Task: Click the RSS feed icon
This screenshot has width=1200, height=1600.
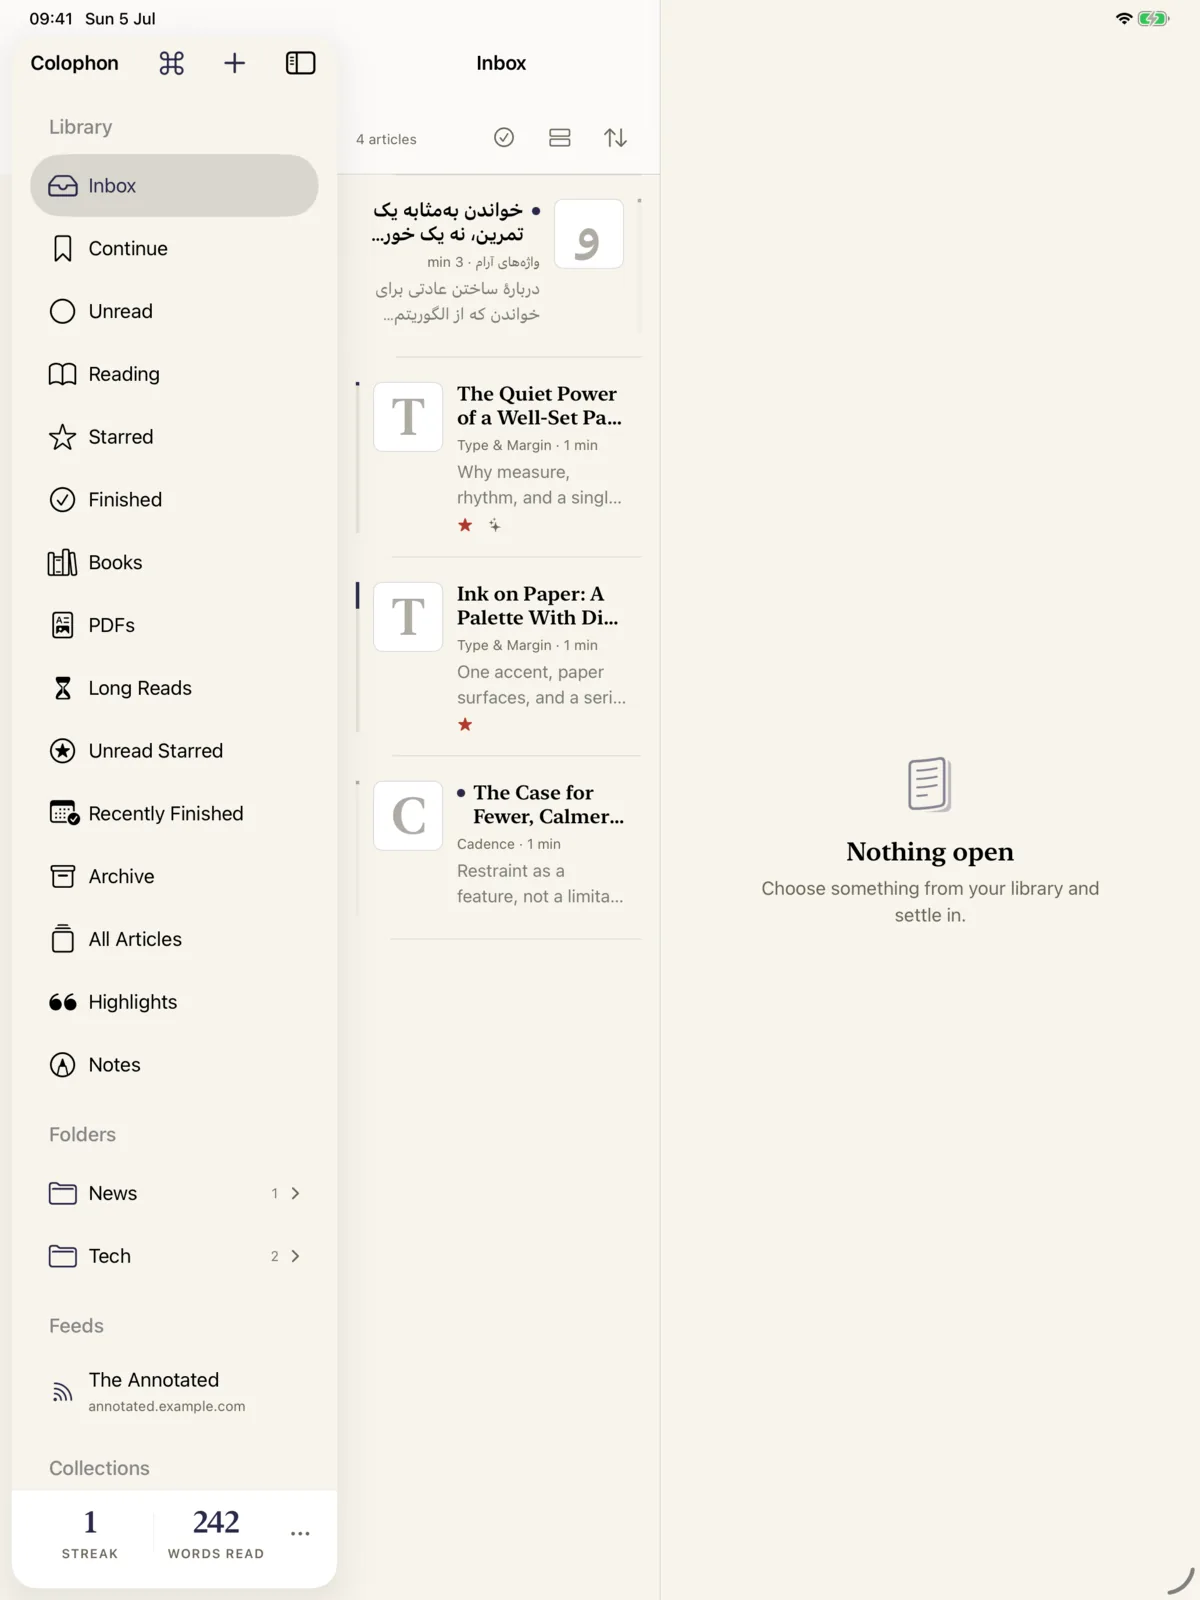Action: (x=62, y=1392)
